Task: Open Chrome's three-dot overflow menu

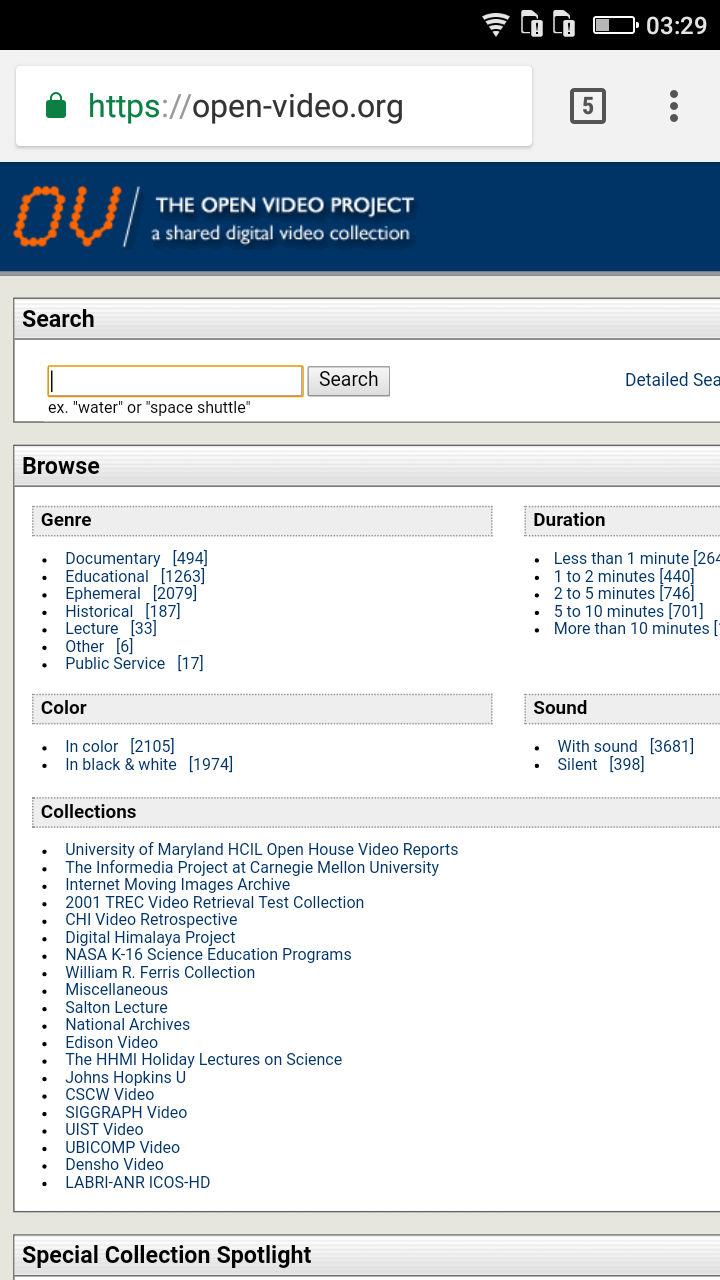Action: [x=674, y=105]
